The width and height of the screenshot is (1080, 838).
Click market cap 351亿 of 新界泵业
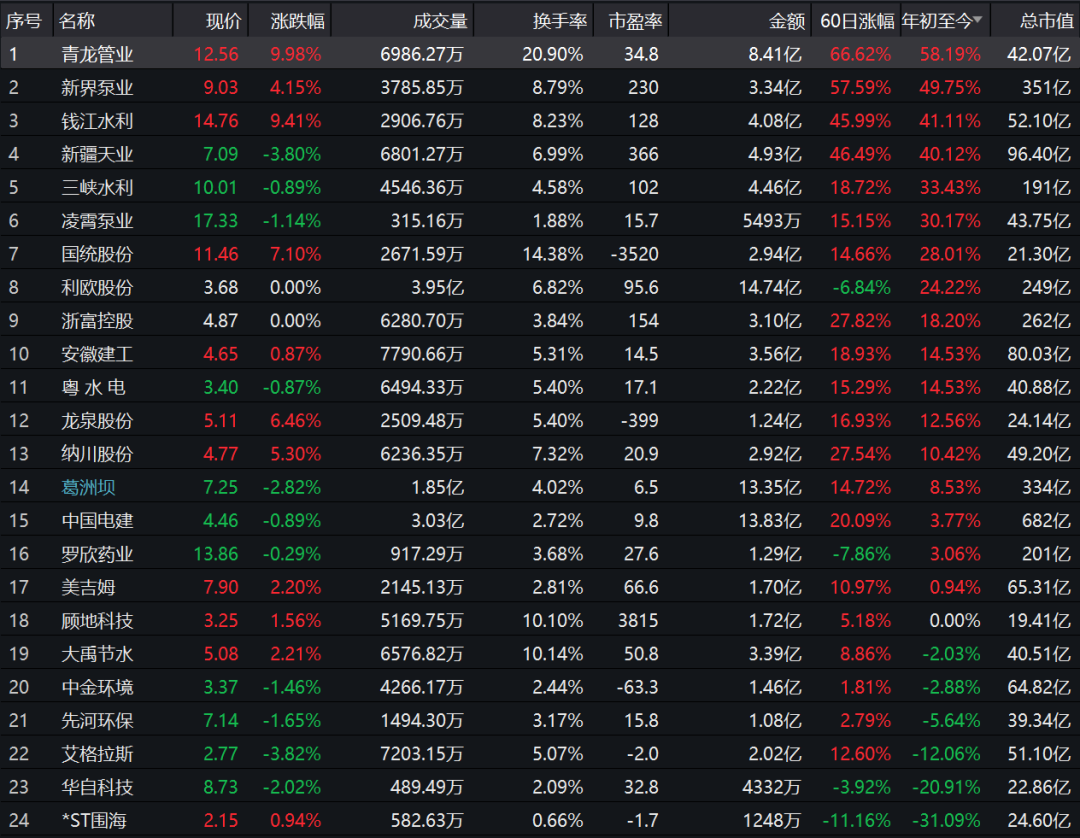1046,87
